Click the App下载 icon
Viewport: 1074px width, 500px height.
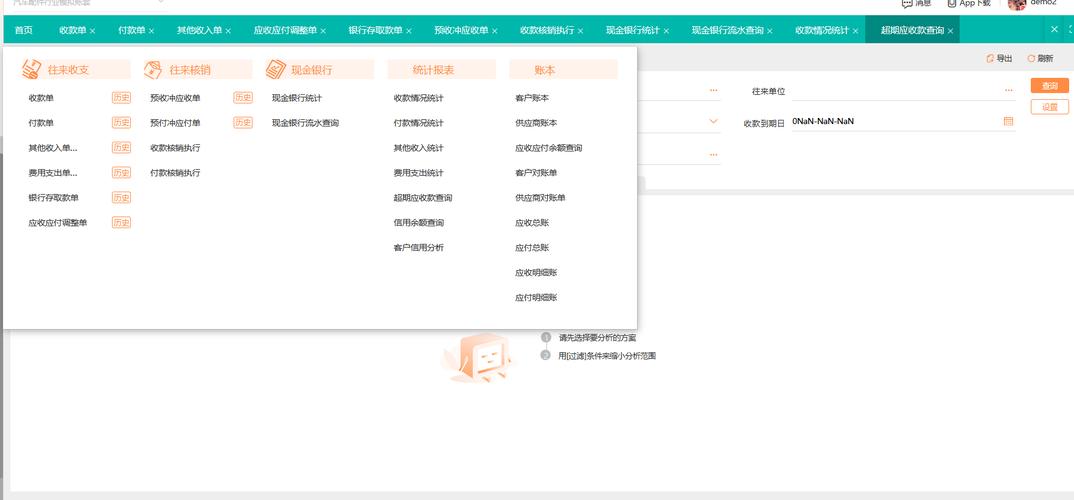[x=952, y=3]
